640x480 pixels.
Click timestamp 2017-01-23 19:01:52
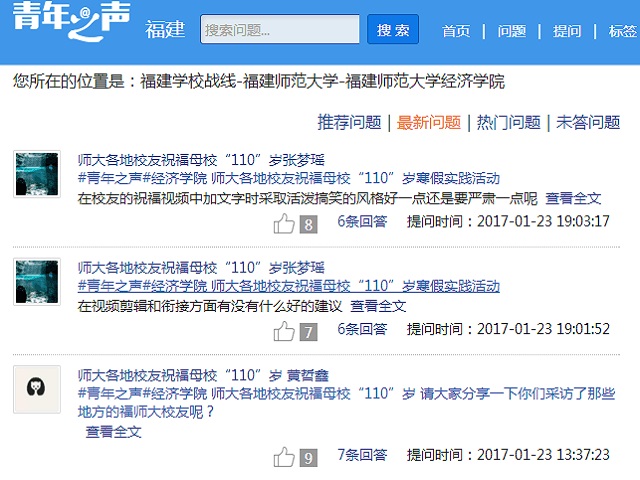(x=543, y=329)
